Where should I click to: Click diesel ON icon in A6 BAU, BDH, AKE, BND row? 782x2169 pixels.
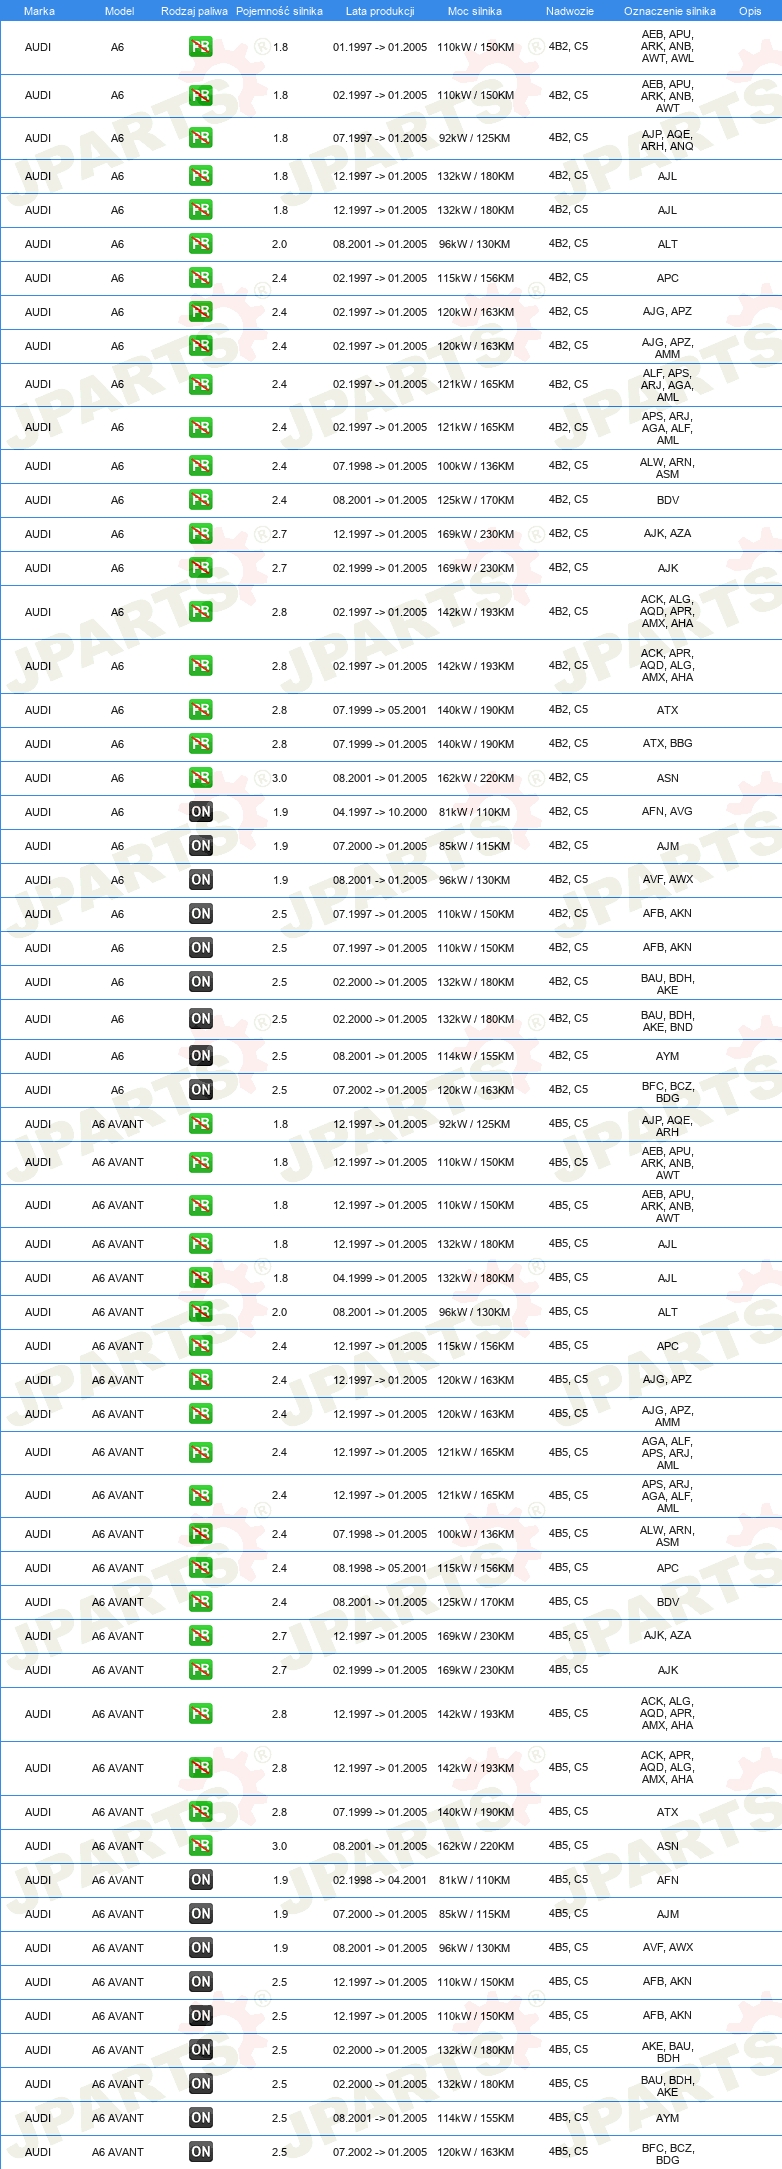point(201,1019)
